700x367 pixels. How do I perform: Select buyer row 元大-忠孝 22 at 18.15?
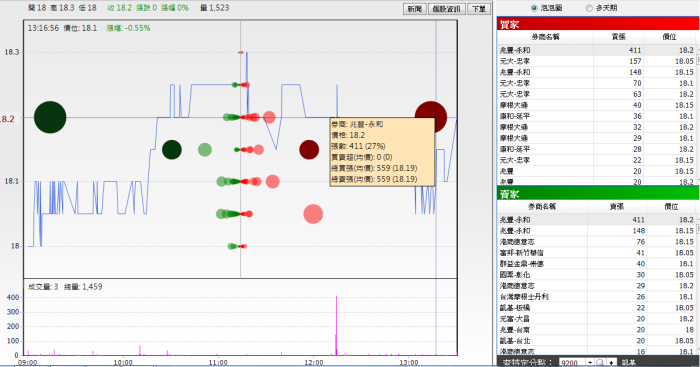(596, 160)
